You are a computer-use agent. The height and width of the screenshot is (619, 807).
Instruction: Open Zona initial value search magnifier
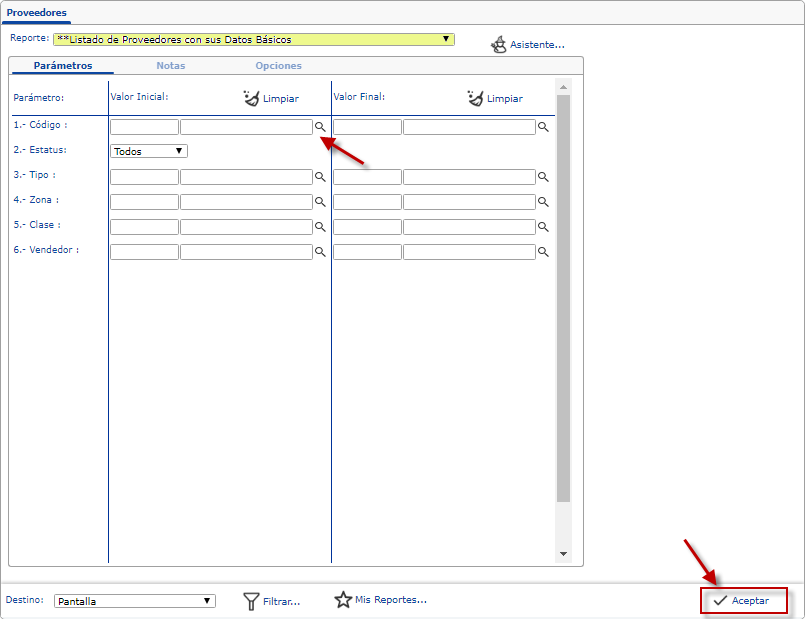(x=320, y=202)
